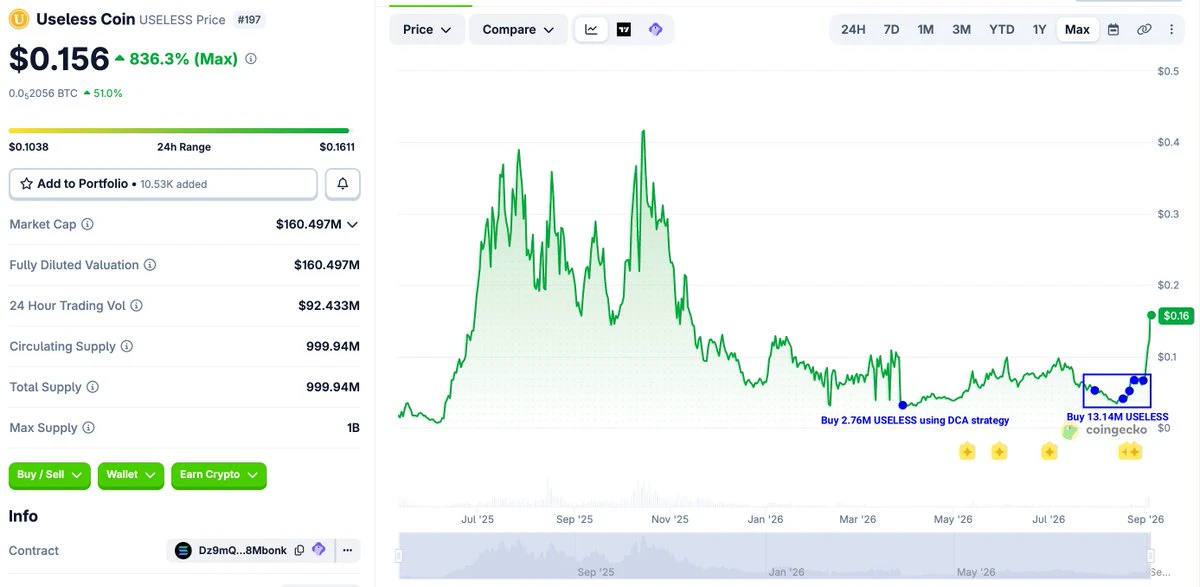Screen dimensions: 1200x587
Task: Click the star in Add to Portfolio
Action: tap(27, 184)
